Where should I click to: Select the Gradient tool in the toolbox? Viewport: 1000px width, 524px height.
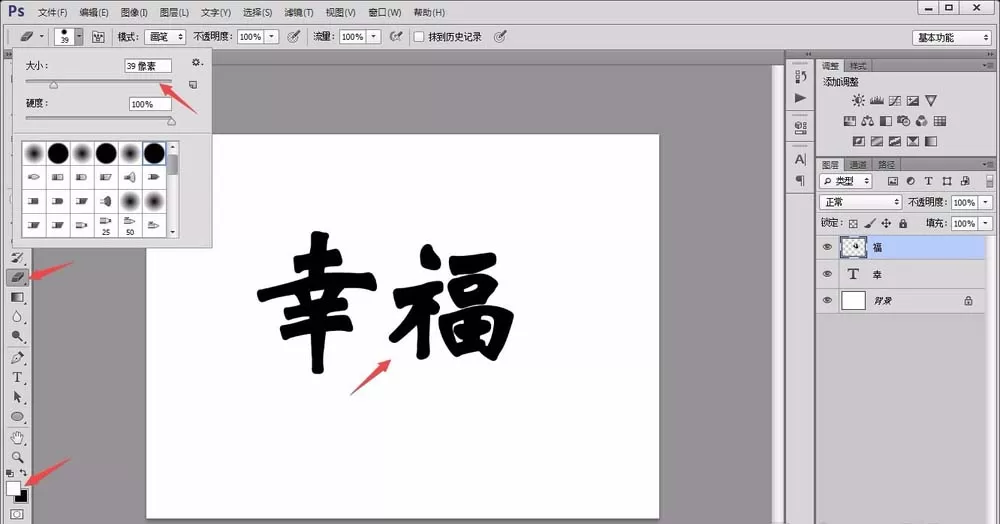[17, 297]
